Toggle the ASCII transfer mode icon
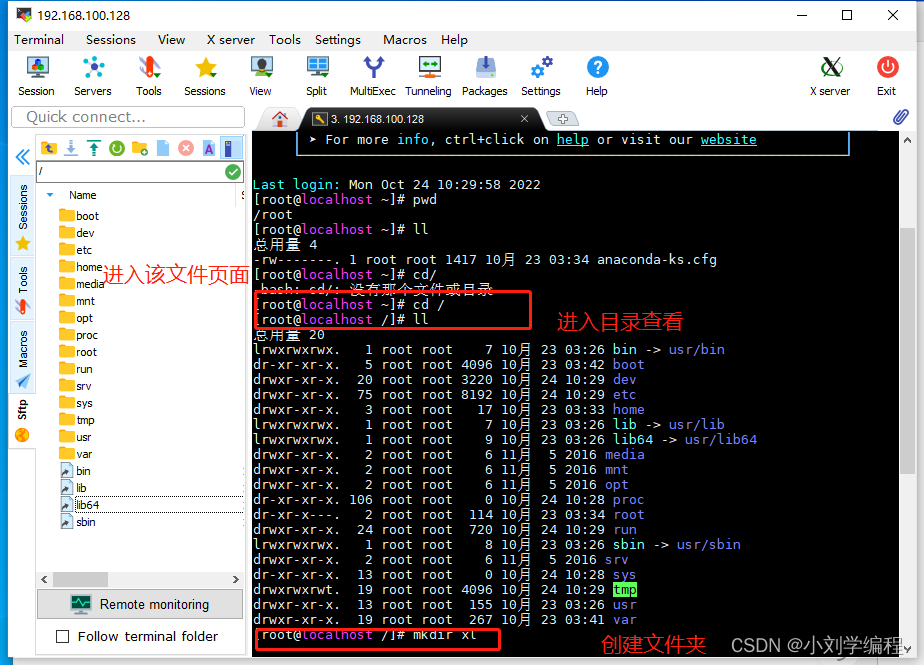924x665 pixels. coord(209,148)
